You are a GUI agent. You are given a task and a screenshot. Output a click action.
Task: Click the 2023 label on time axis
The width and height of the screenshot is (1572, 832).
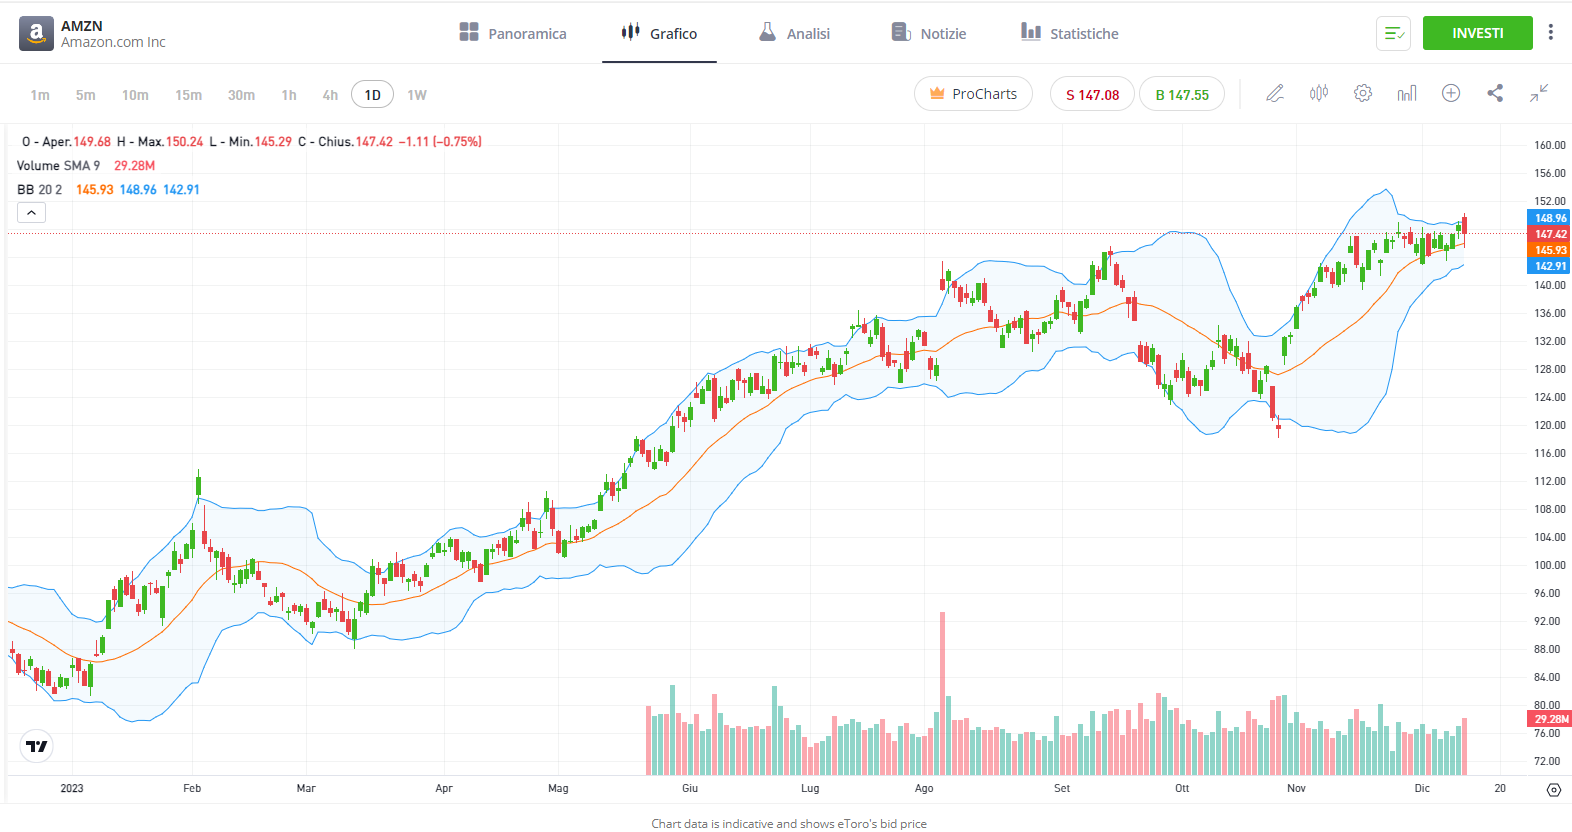(72, 788)
